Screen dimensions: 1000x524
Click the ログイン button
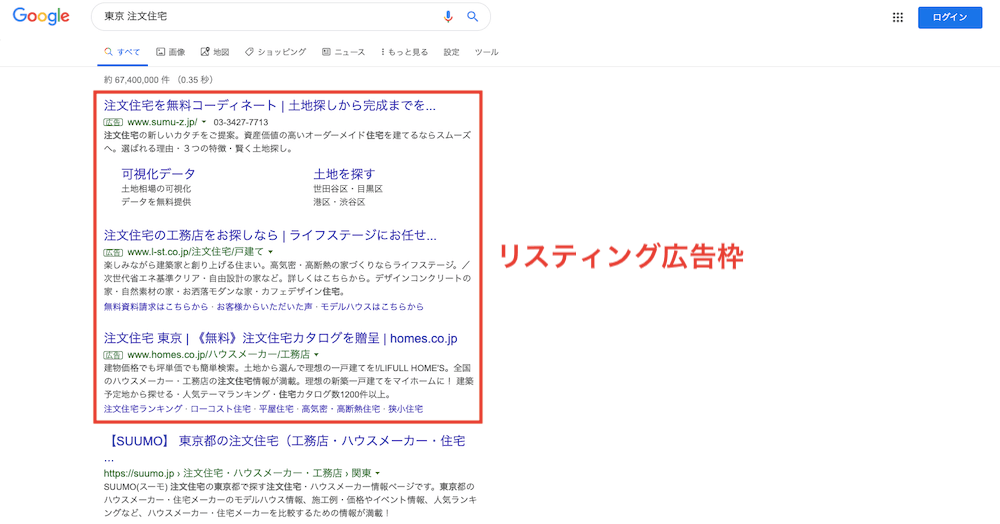tap(950, 17)
